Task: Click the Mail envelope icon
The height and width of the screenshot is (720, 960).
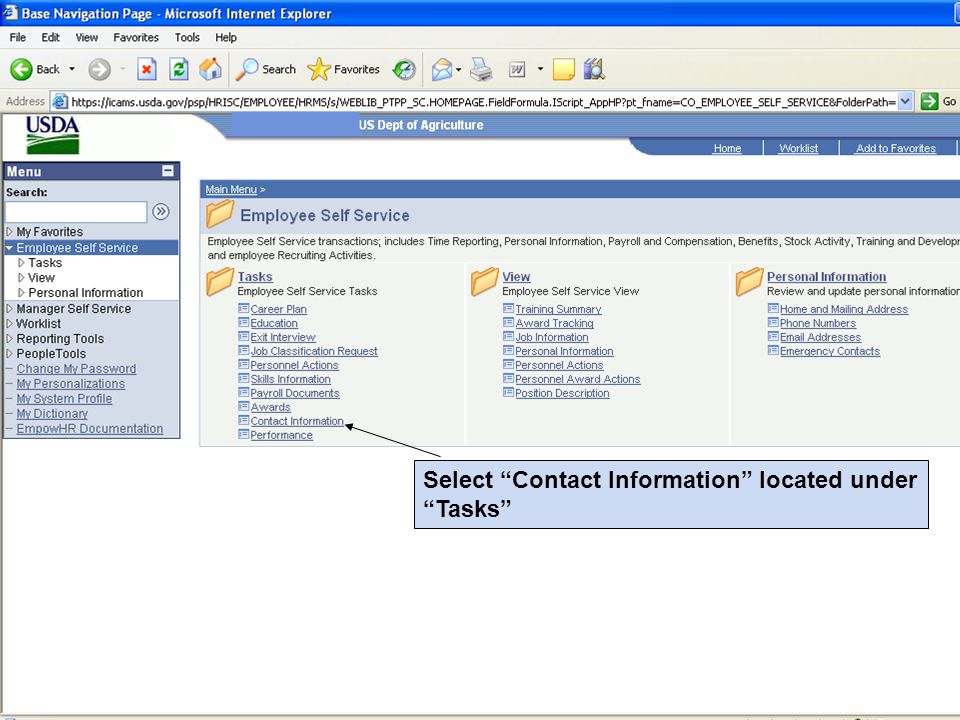Action: coord(441,69)
